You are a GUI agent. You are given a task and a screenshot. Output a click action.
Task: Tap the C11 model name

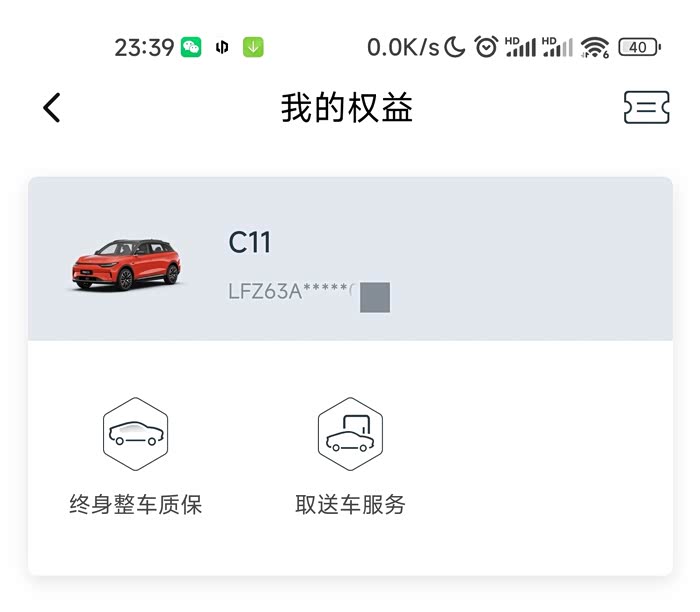249,242
